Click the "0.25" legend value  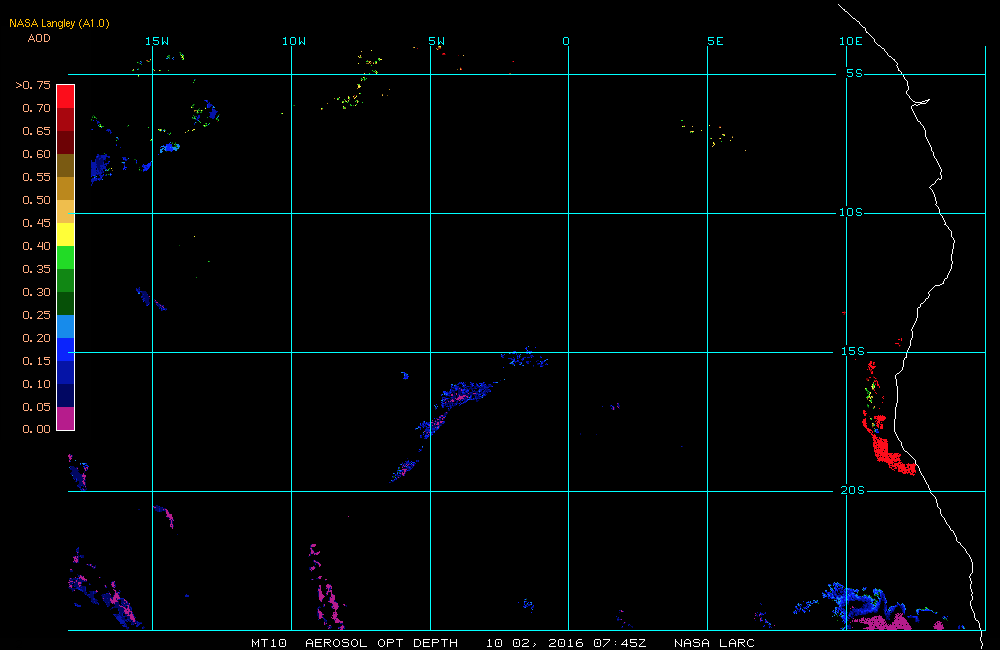(x=36, y=315)
